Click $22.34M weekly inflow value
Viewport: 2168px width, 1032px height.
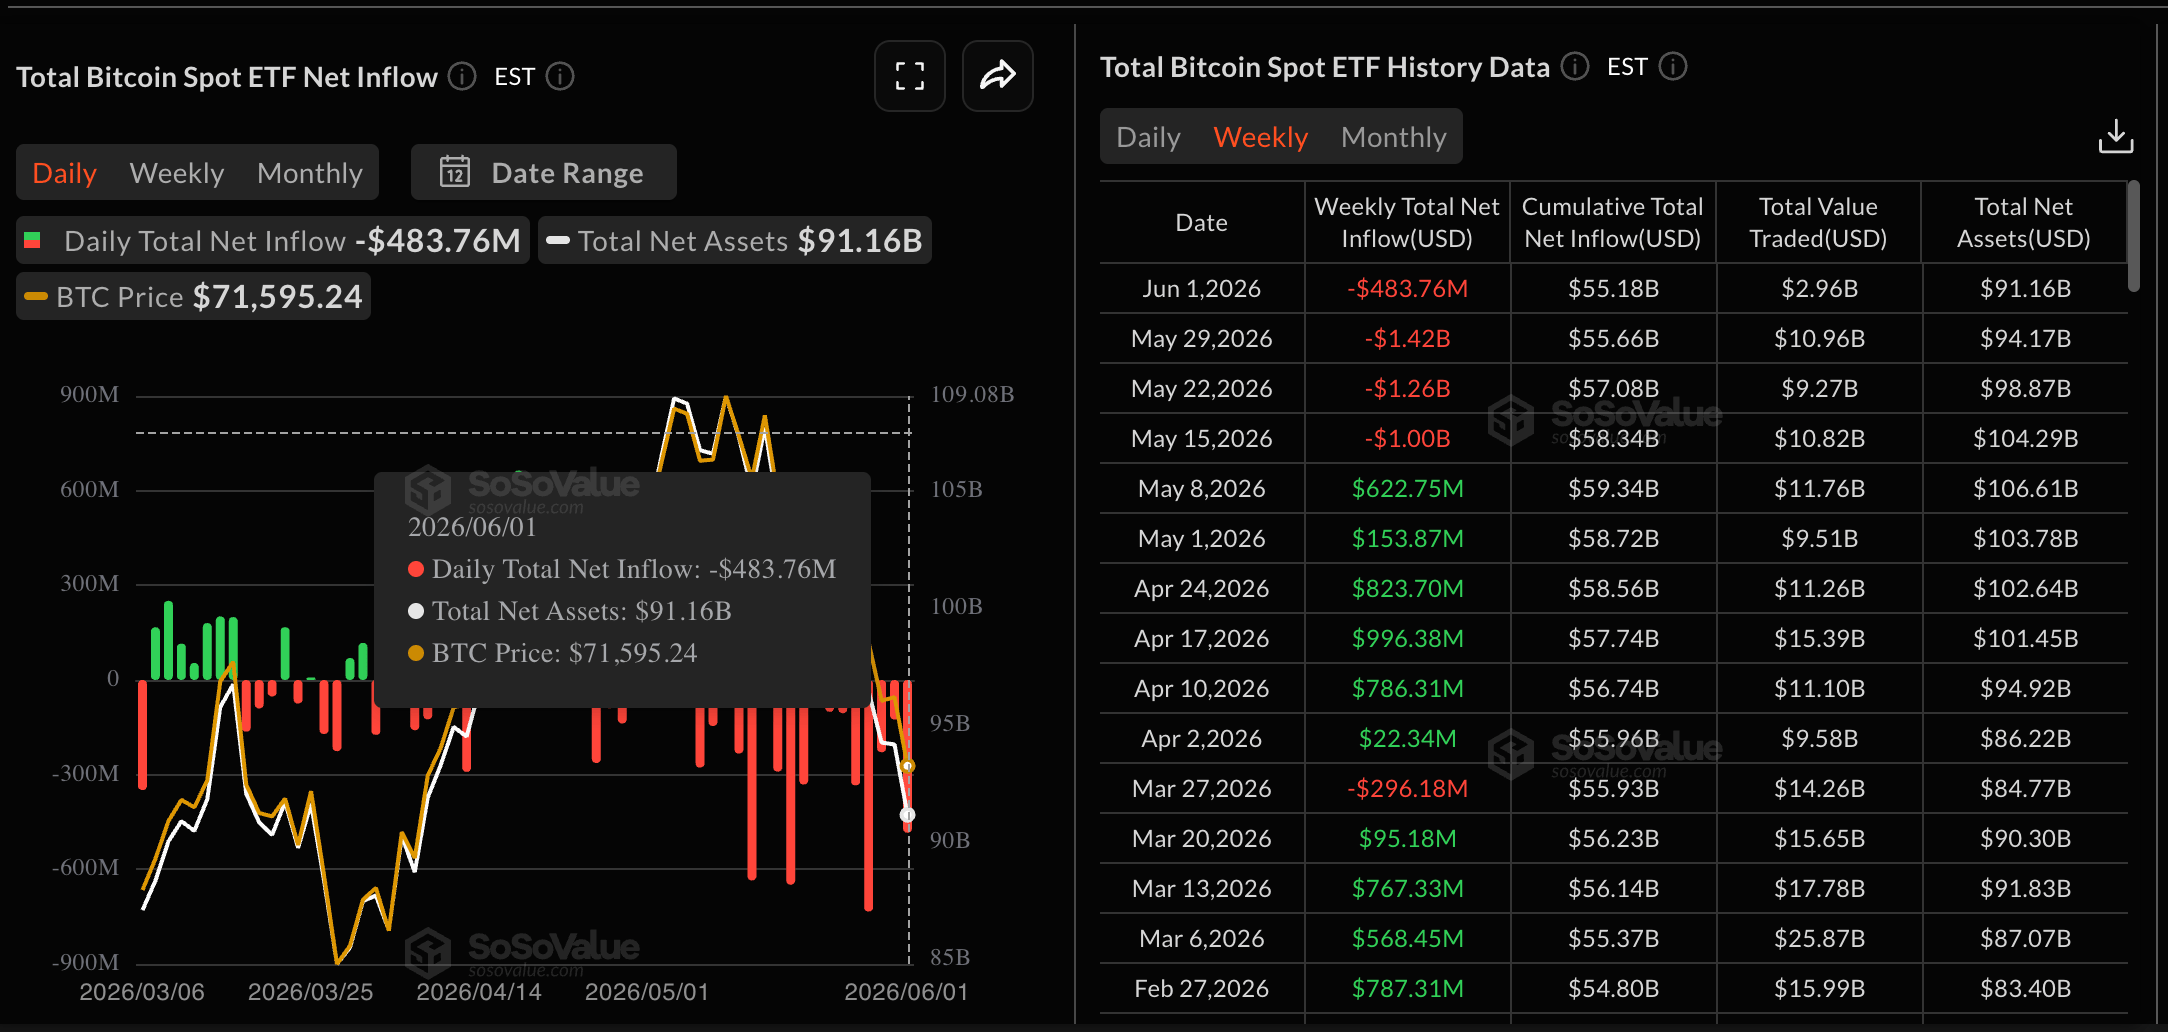tap(1407, 739)
